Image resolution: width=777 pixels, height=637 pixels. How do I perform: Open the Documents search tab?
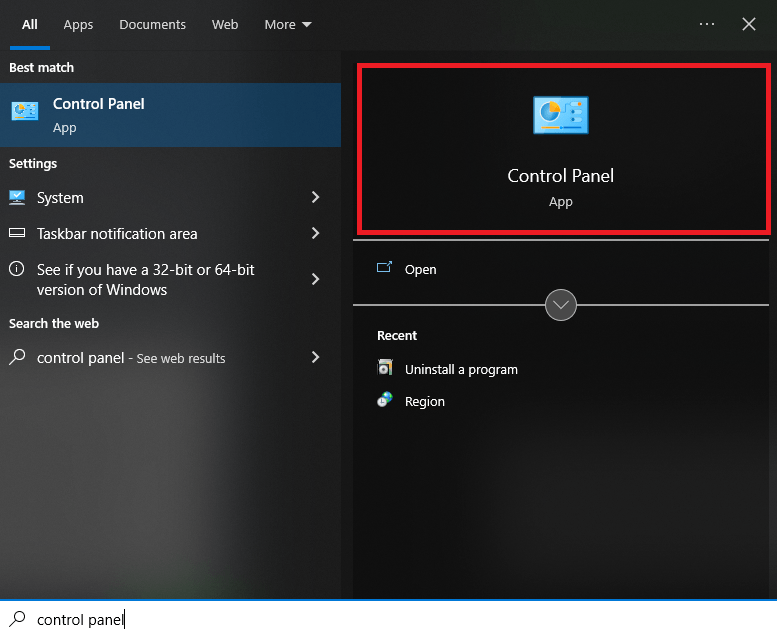pos(153,25)
